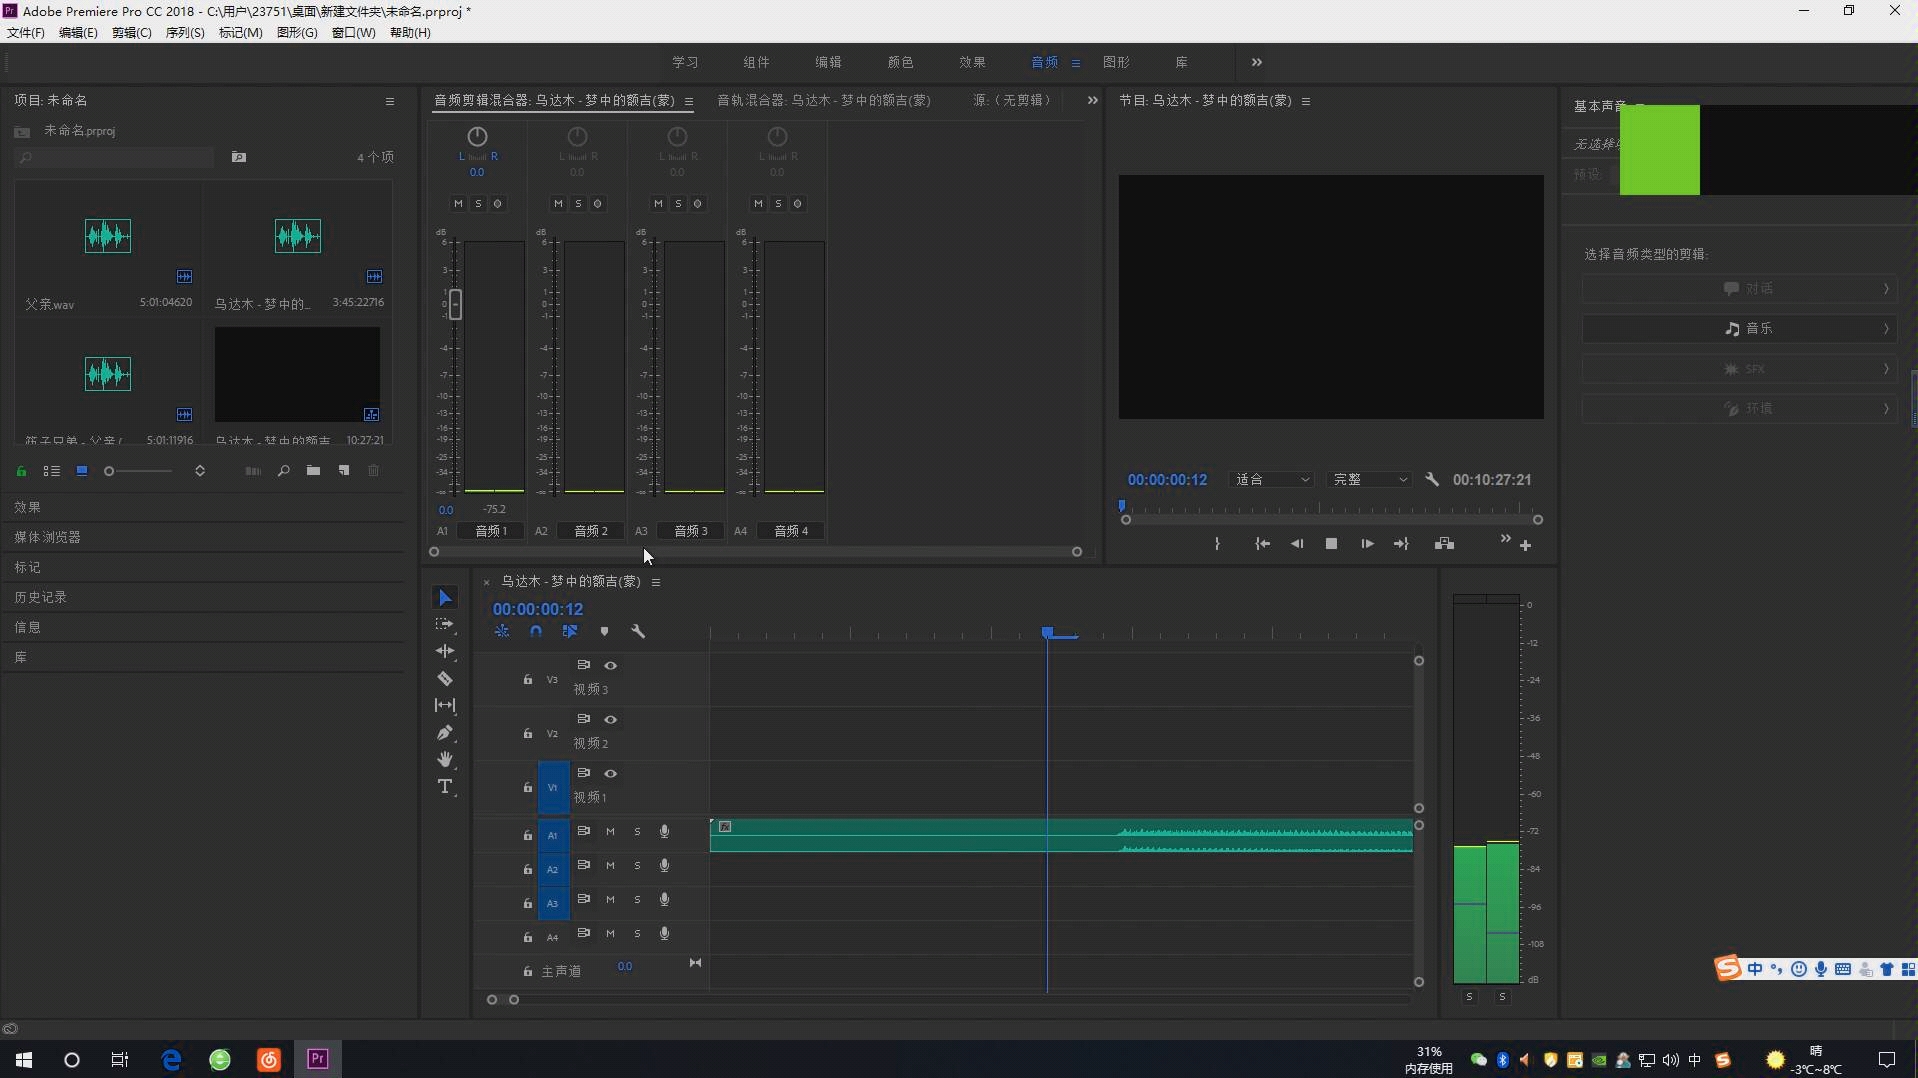Screen dimensions: 1918x1078
Task: Open the 剪辑(C) menu
Action: [x=132, y=33]
